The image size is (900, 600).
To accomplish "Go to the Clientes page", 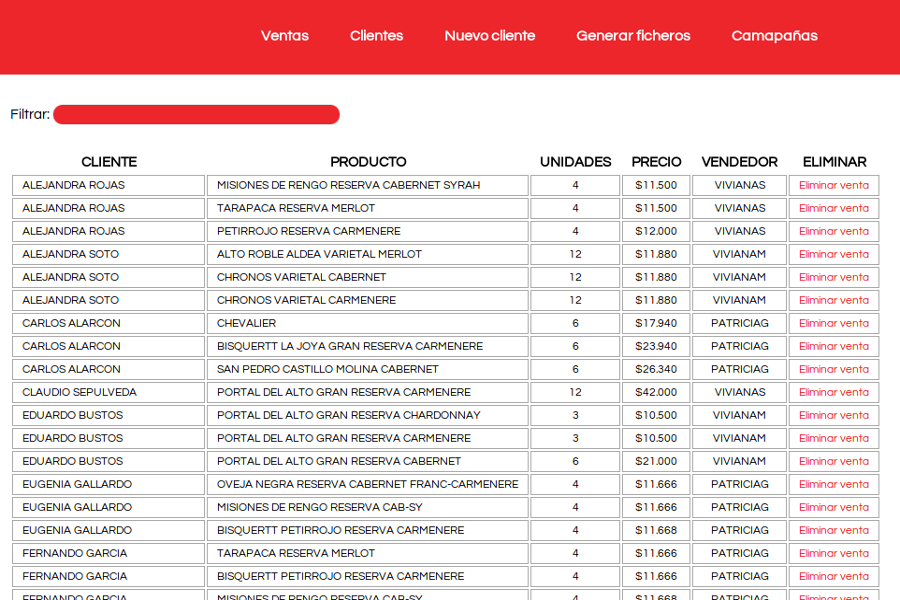I will click(x=376, y=36).
